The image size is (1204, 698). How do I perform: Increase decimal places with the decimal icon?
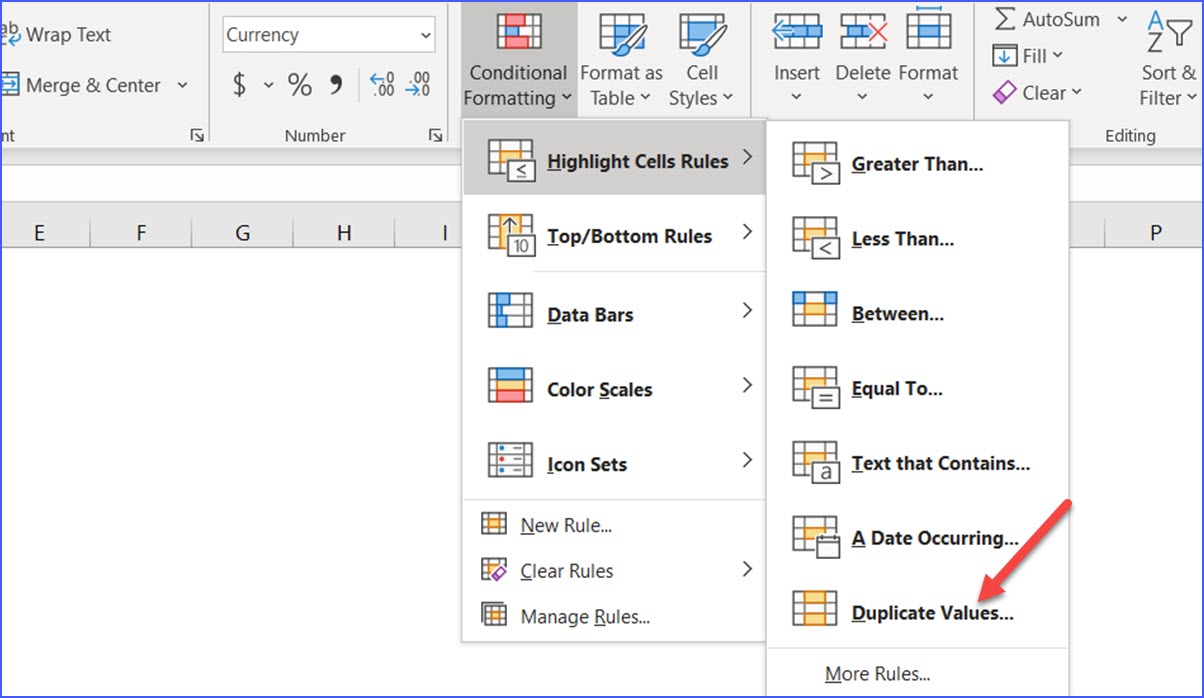pos(381,85)
